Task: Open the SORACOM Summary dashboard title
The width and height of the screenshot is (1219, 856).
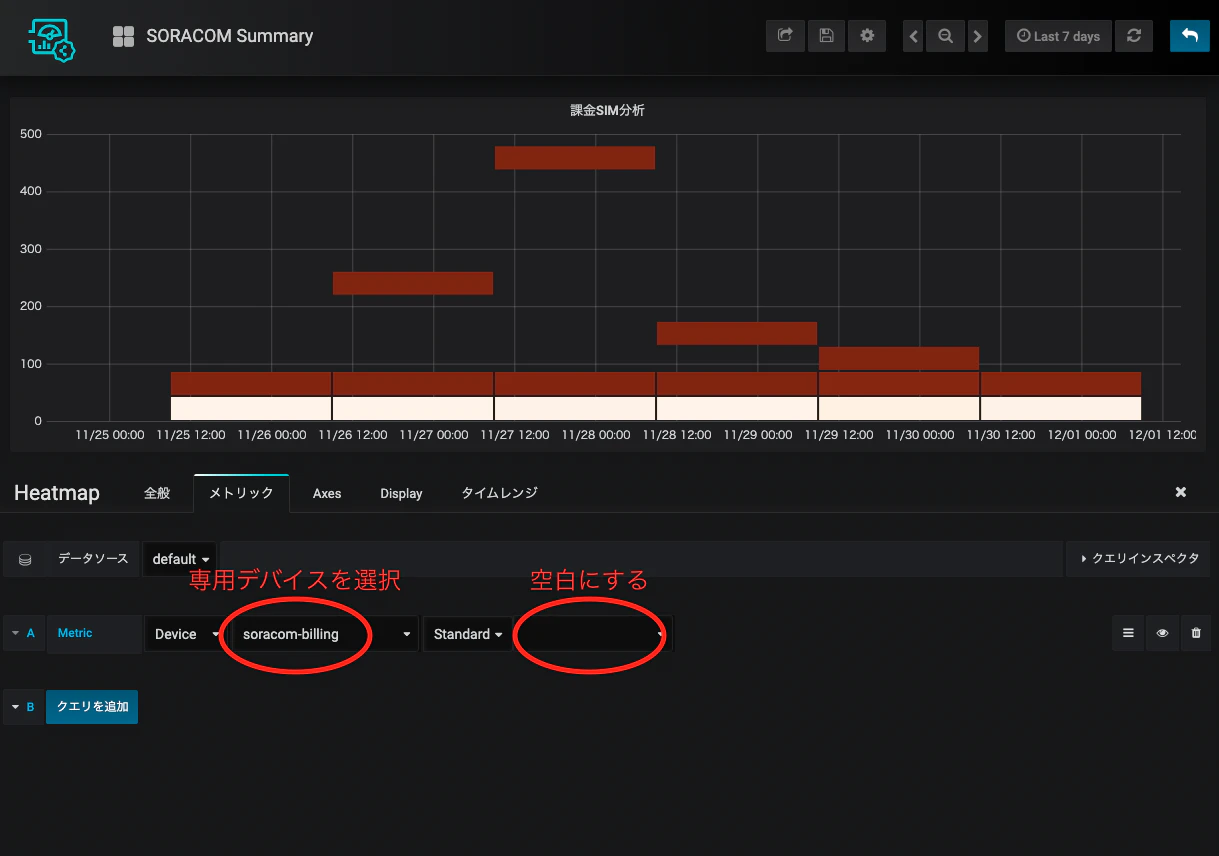Action: (x=229, y=36)
